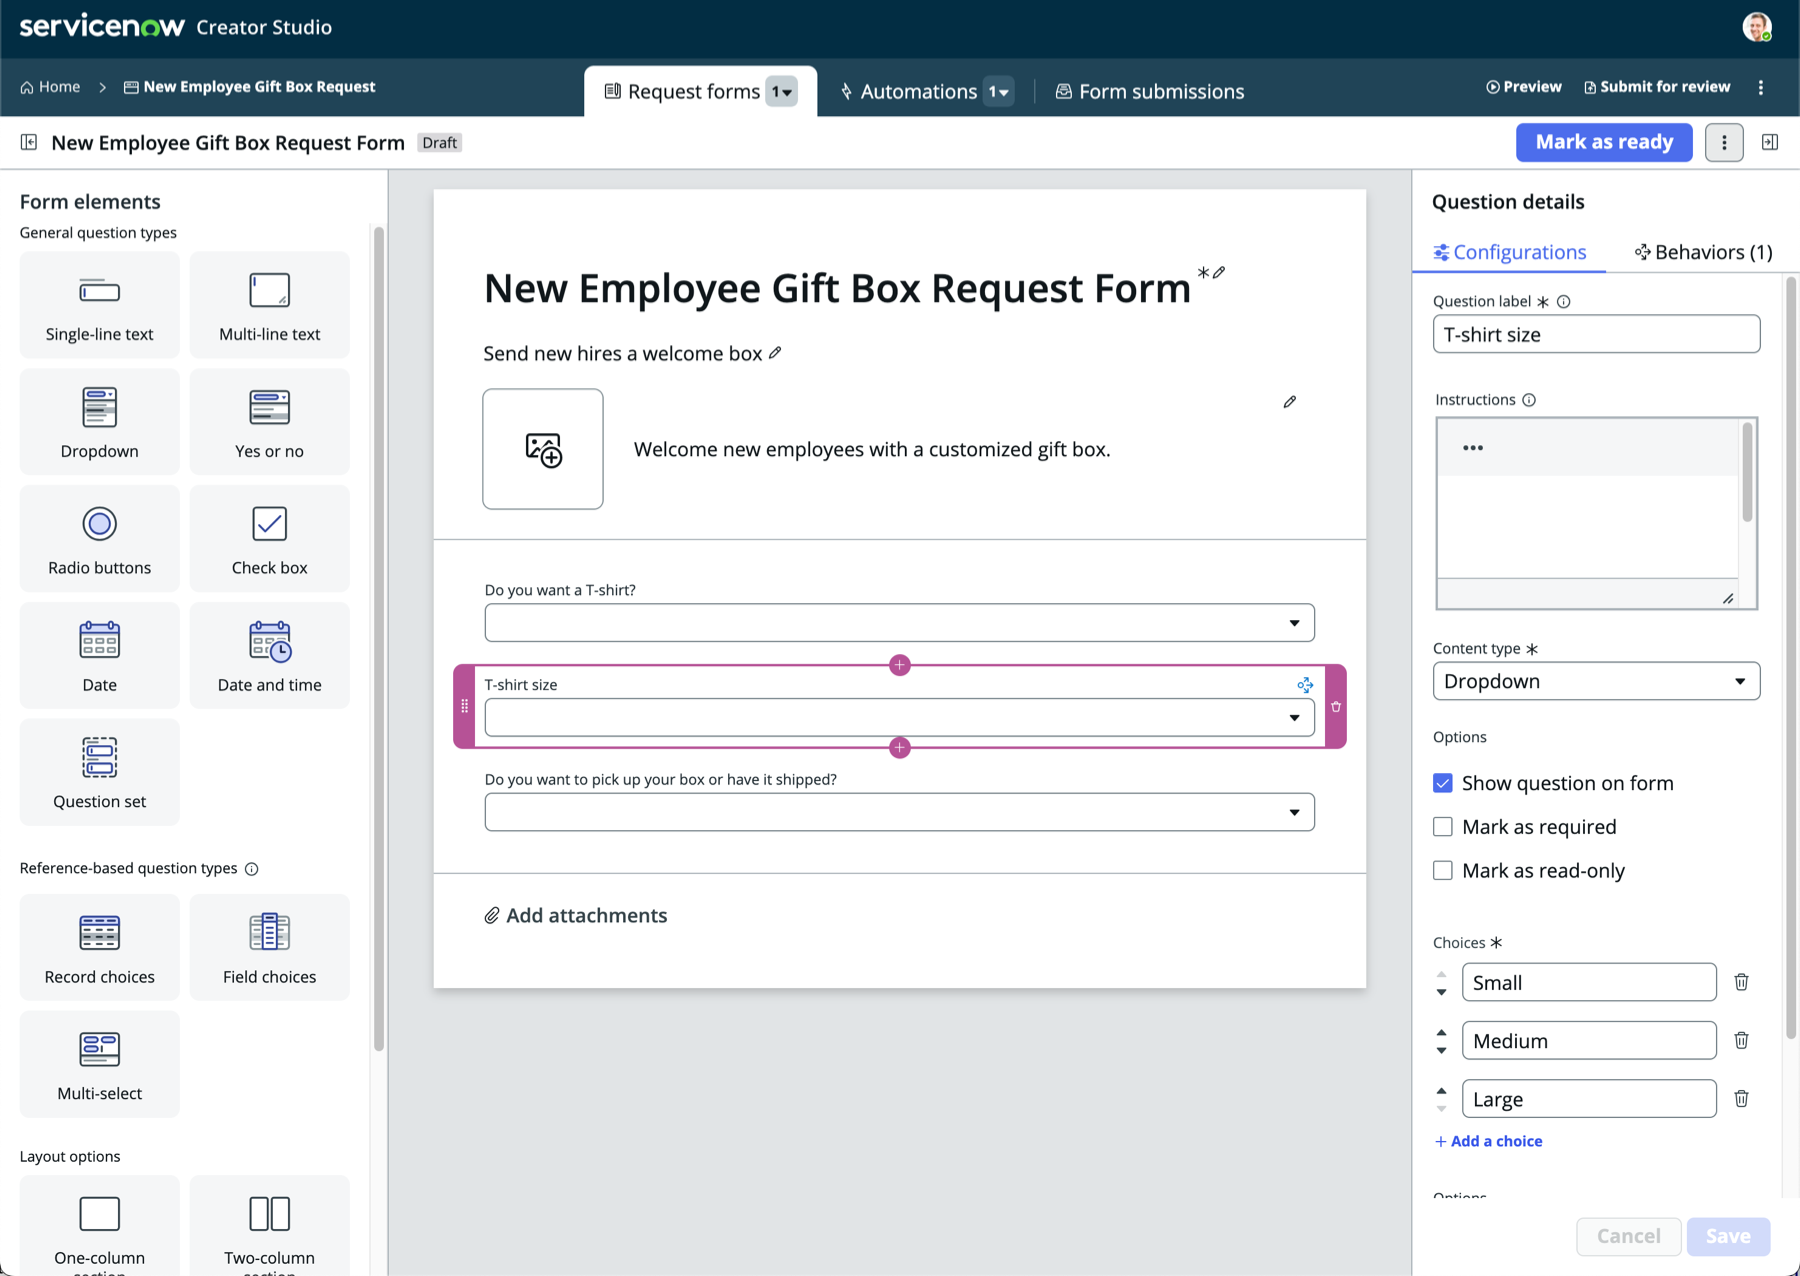
Task: Go to Home breadcrumb
Action: click(x=50, y=87)
